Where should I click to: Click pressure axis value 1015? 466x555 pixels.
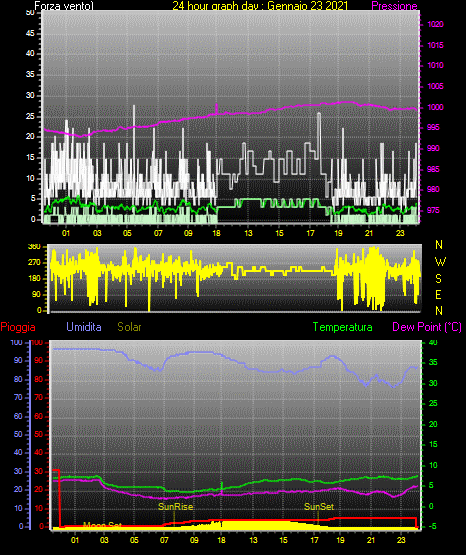tap(435, 45)
